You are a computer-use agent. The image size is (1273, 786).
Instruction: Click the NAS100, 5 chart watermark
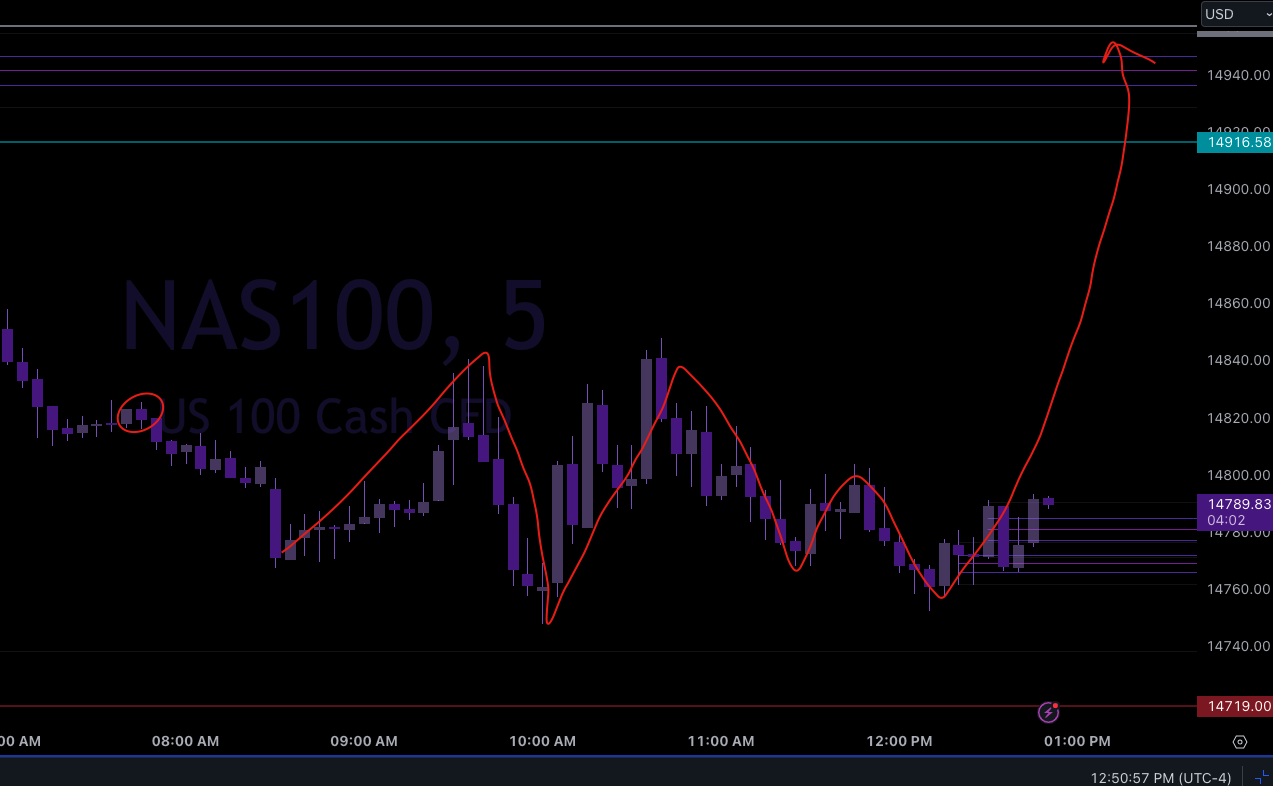pos(333,313)
